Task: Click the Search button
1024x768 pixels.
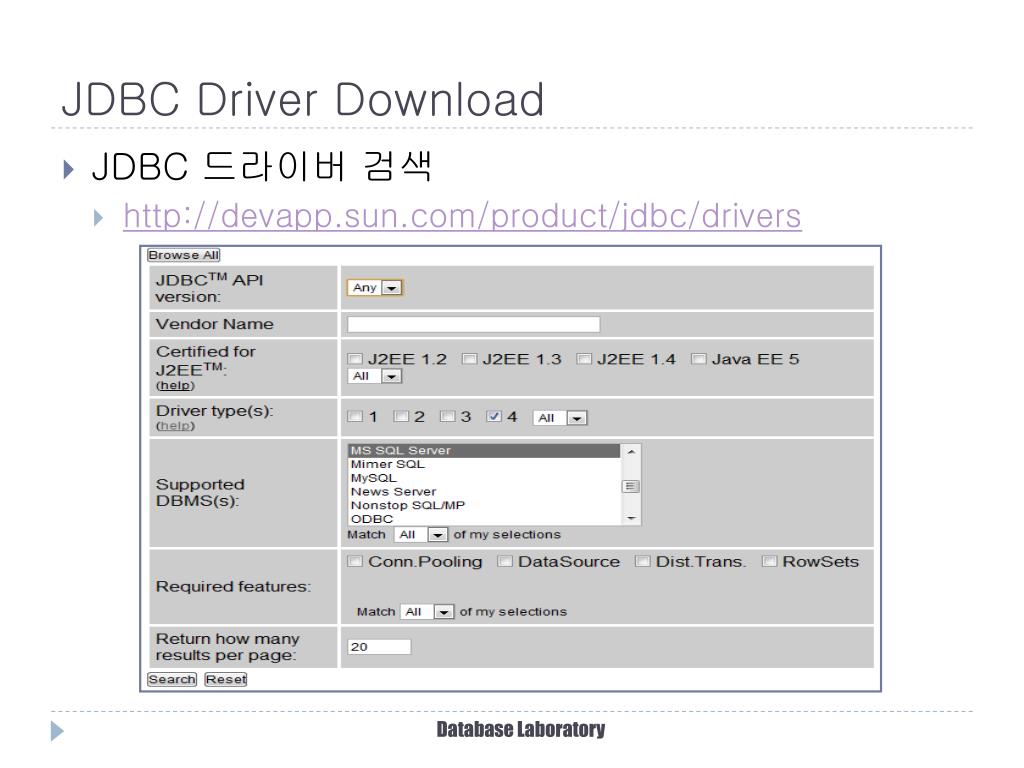Action: tap(172, 680)
